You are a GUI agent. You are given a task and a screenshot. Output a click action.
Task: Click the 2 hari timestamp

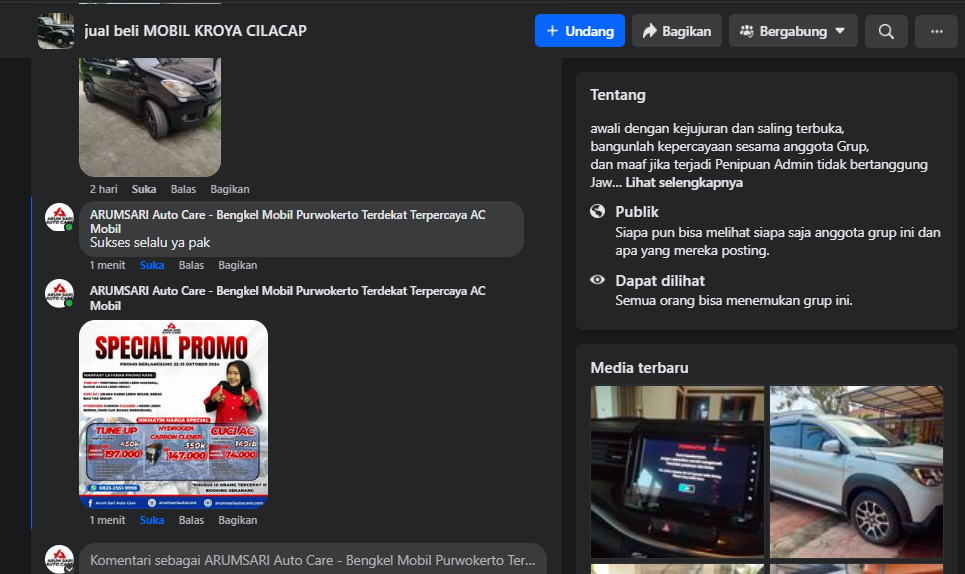click(103, 189)
